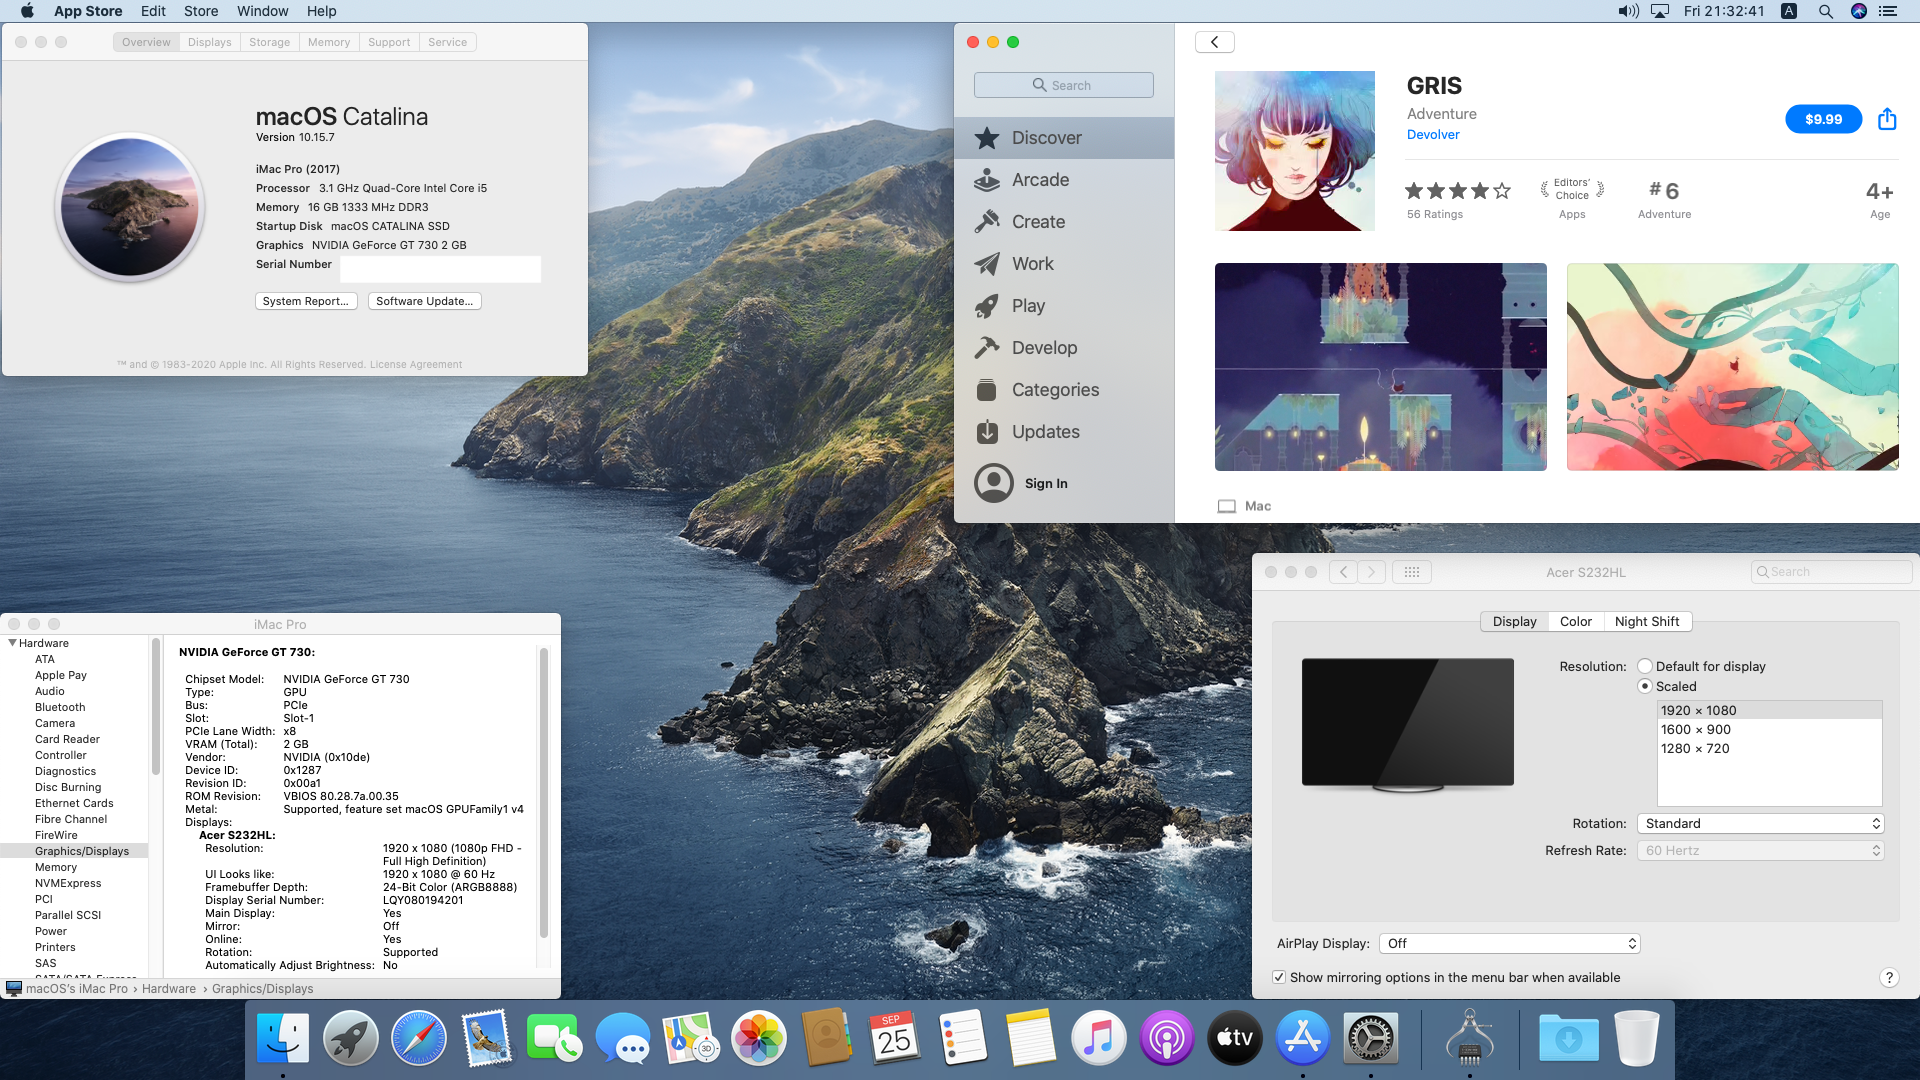1920x1080 pixels.
Task: Open Reminders in the Dock
Action: point(963,1038)
